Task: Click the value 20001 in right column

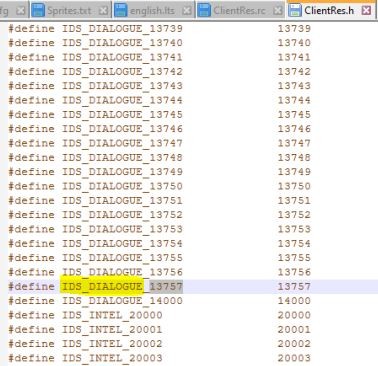Action: 294,329
